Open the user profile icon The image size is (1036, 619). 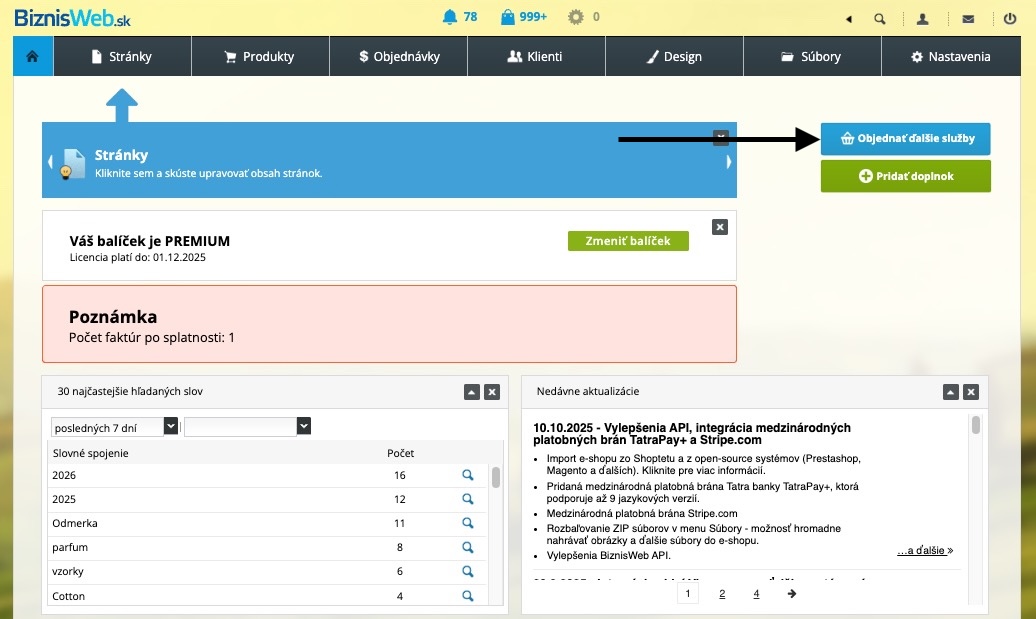click(923, 18)
